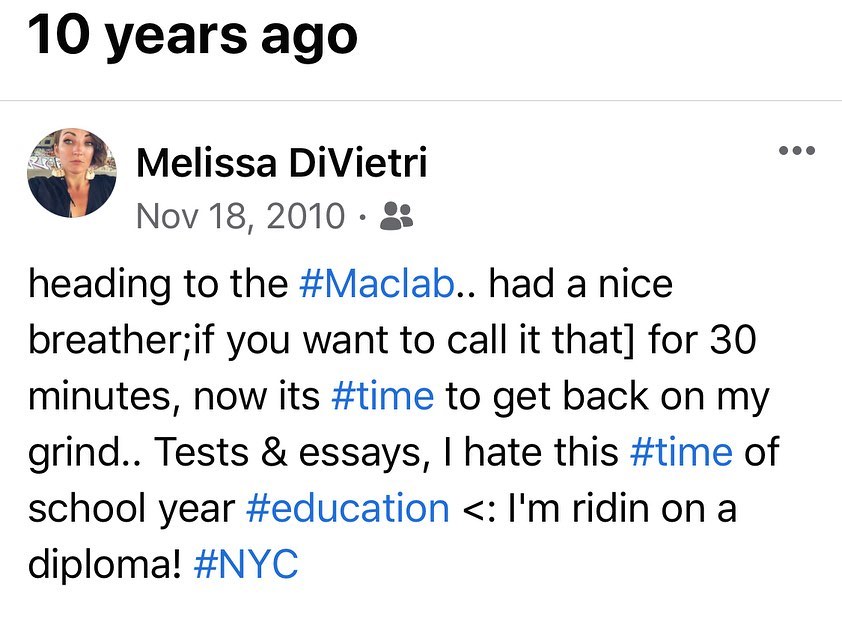Open the Melissa DiVietri profile name
Screen dimensions: 842x631
281,163
